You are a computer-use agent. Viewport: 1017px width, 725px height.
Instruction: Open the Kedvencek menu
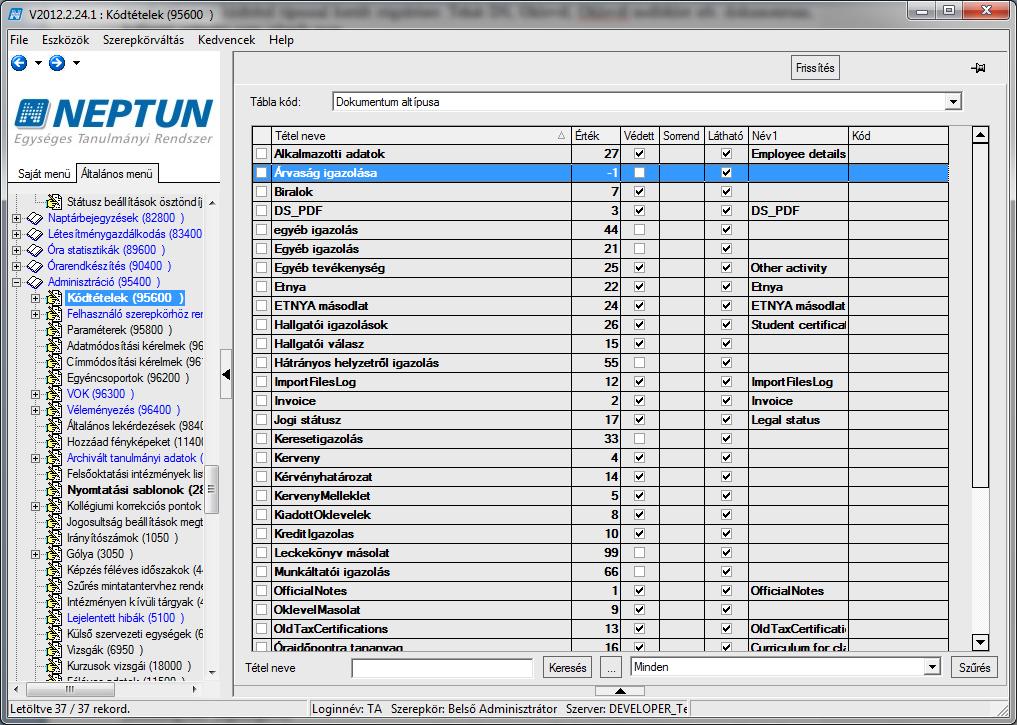coord(226,40)
